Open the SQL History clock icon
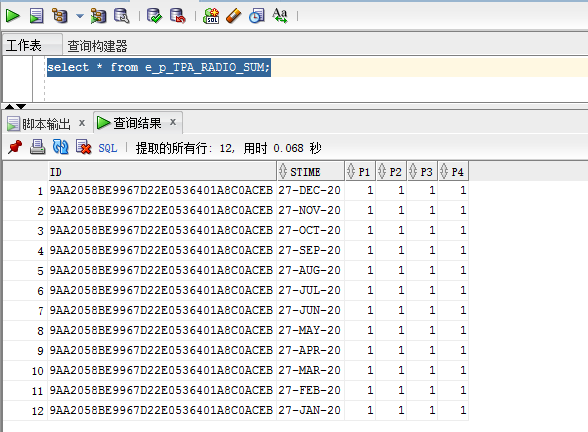 [x=257, y=16]
